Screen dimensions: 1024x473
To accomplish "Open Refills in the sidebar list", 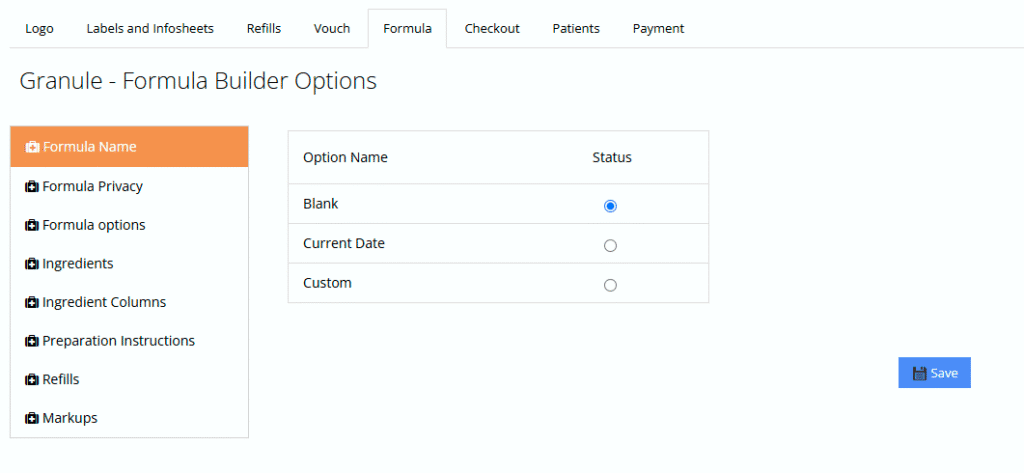I will click(x=129, y=380).
